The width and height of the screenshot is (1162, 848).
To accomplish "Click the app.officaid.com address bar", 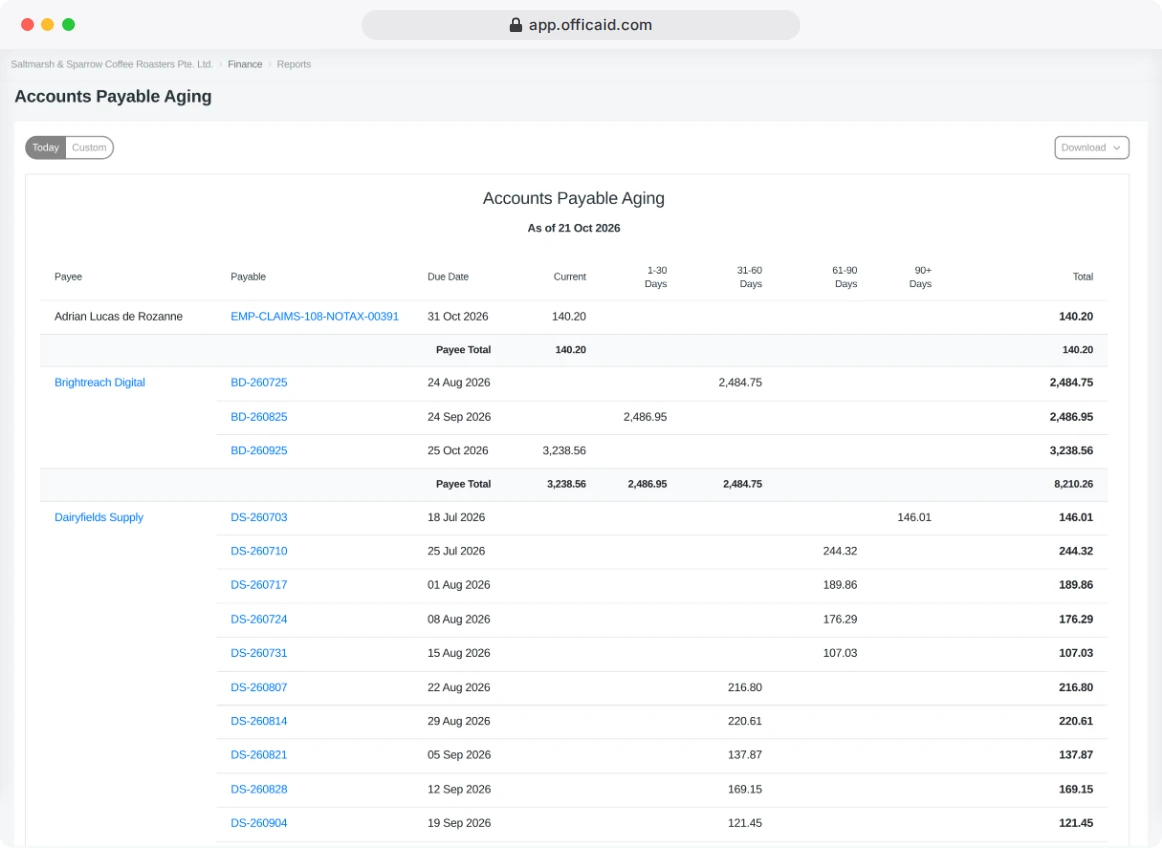I will point(580,25).
